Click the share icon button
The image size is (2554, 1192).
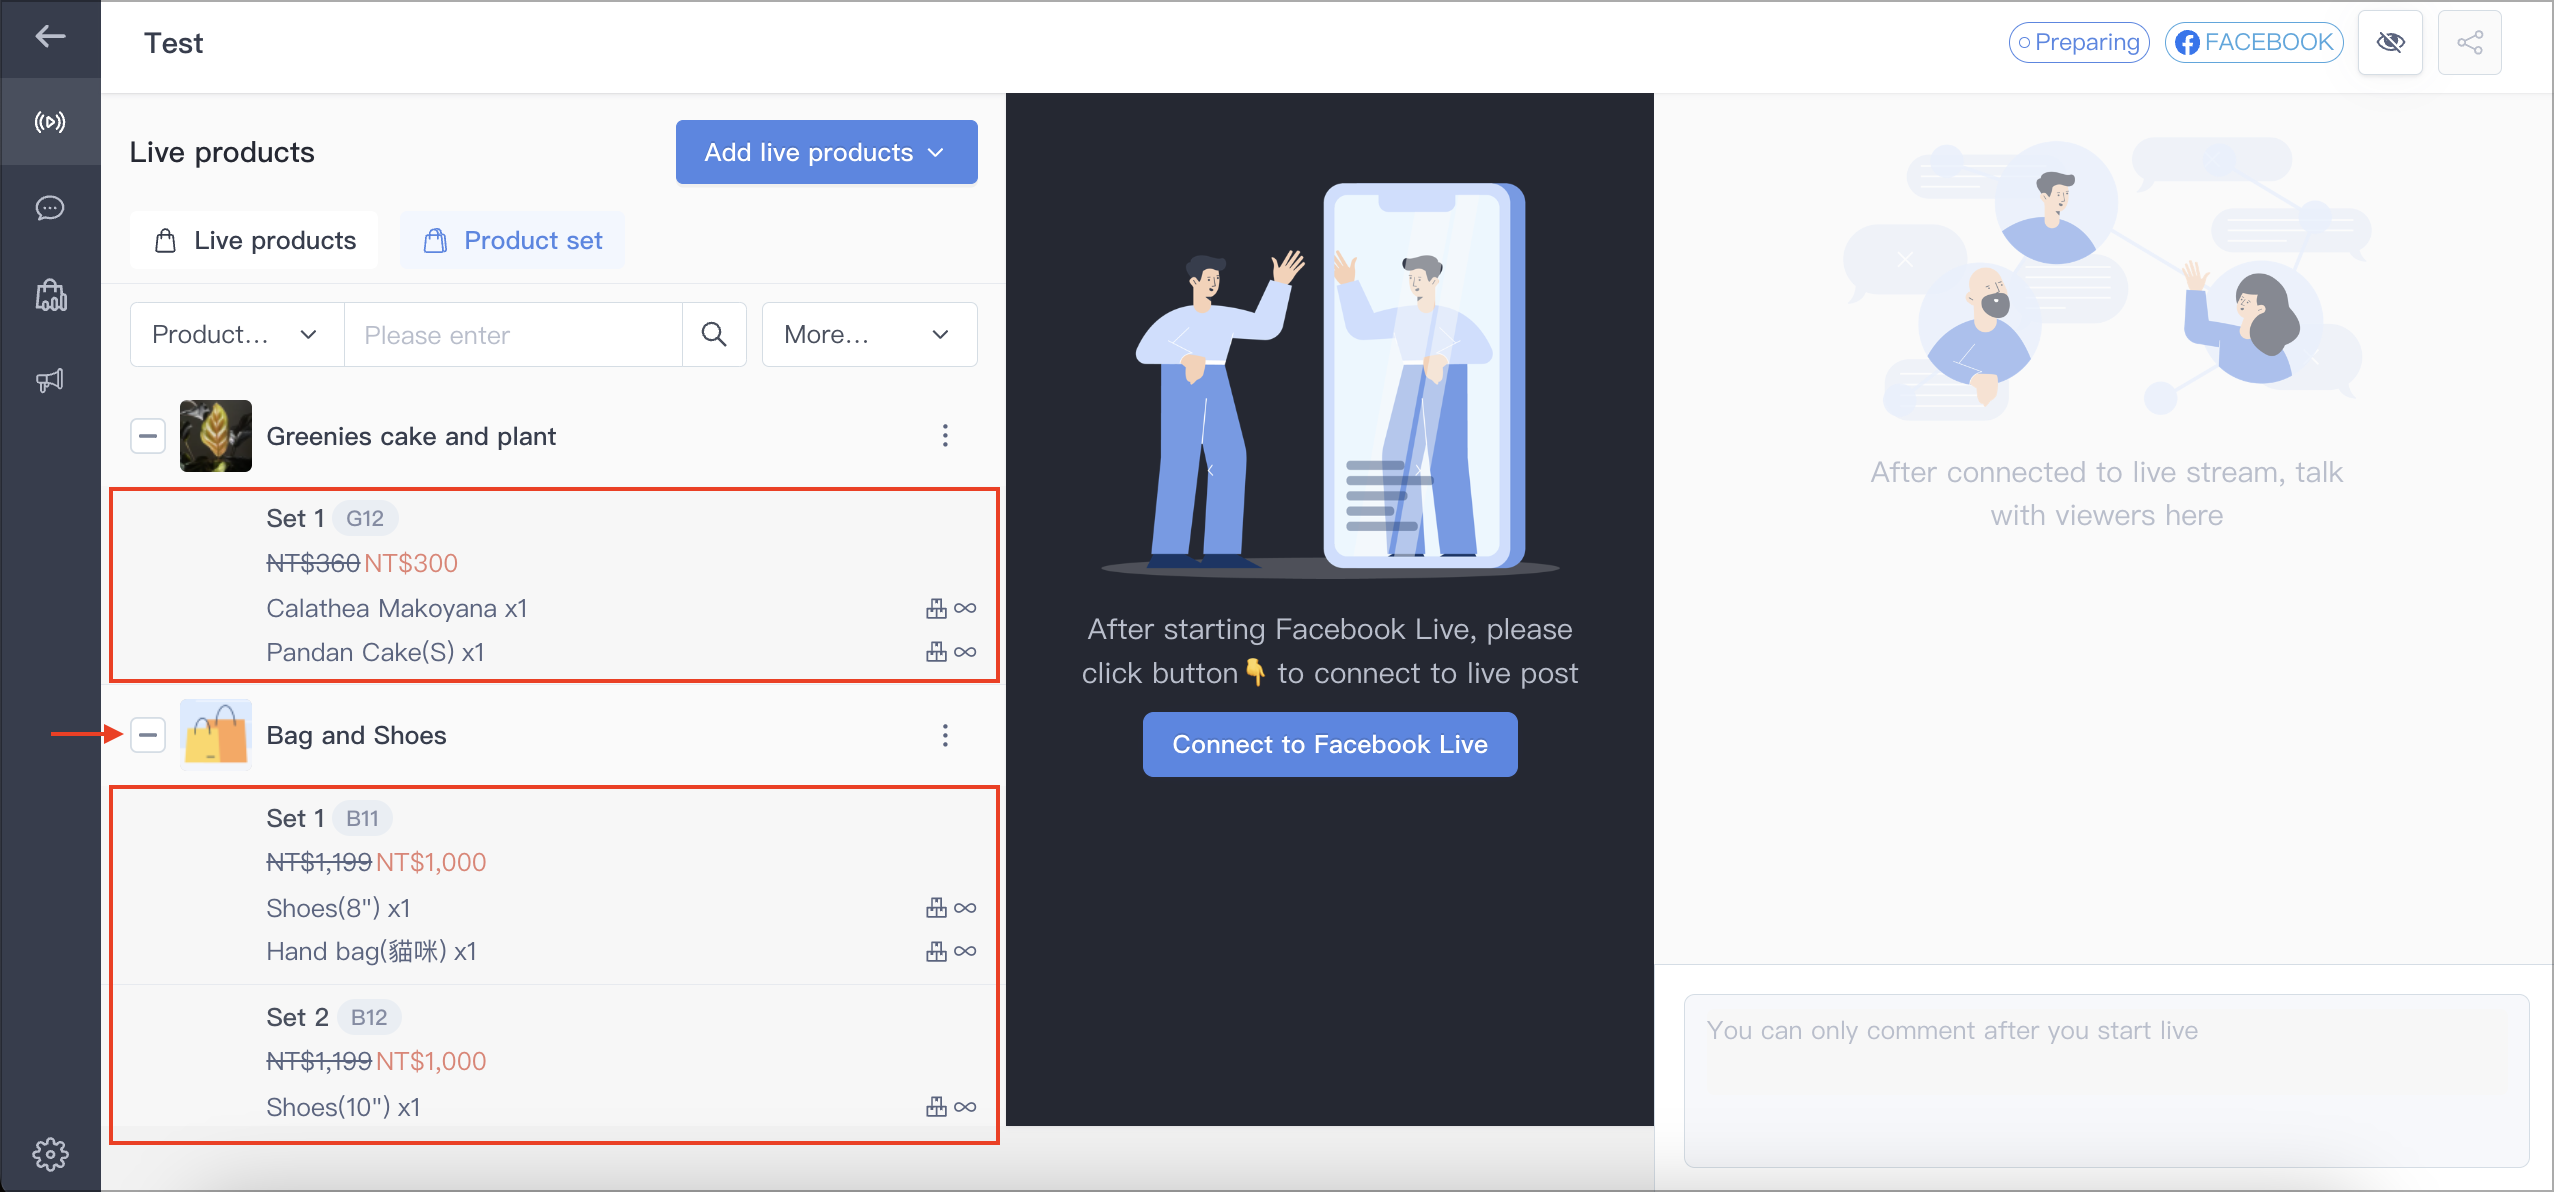coord(2469,42)
